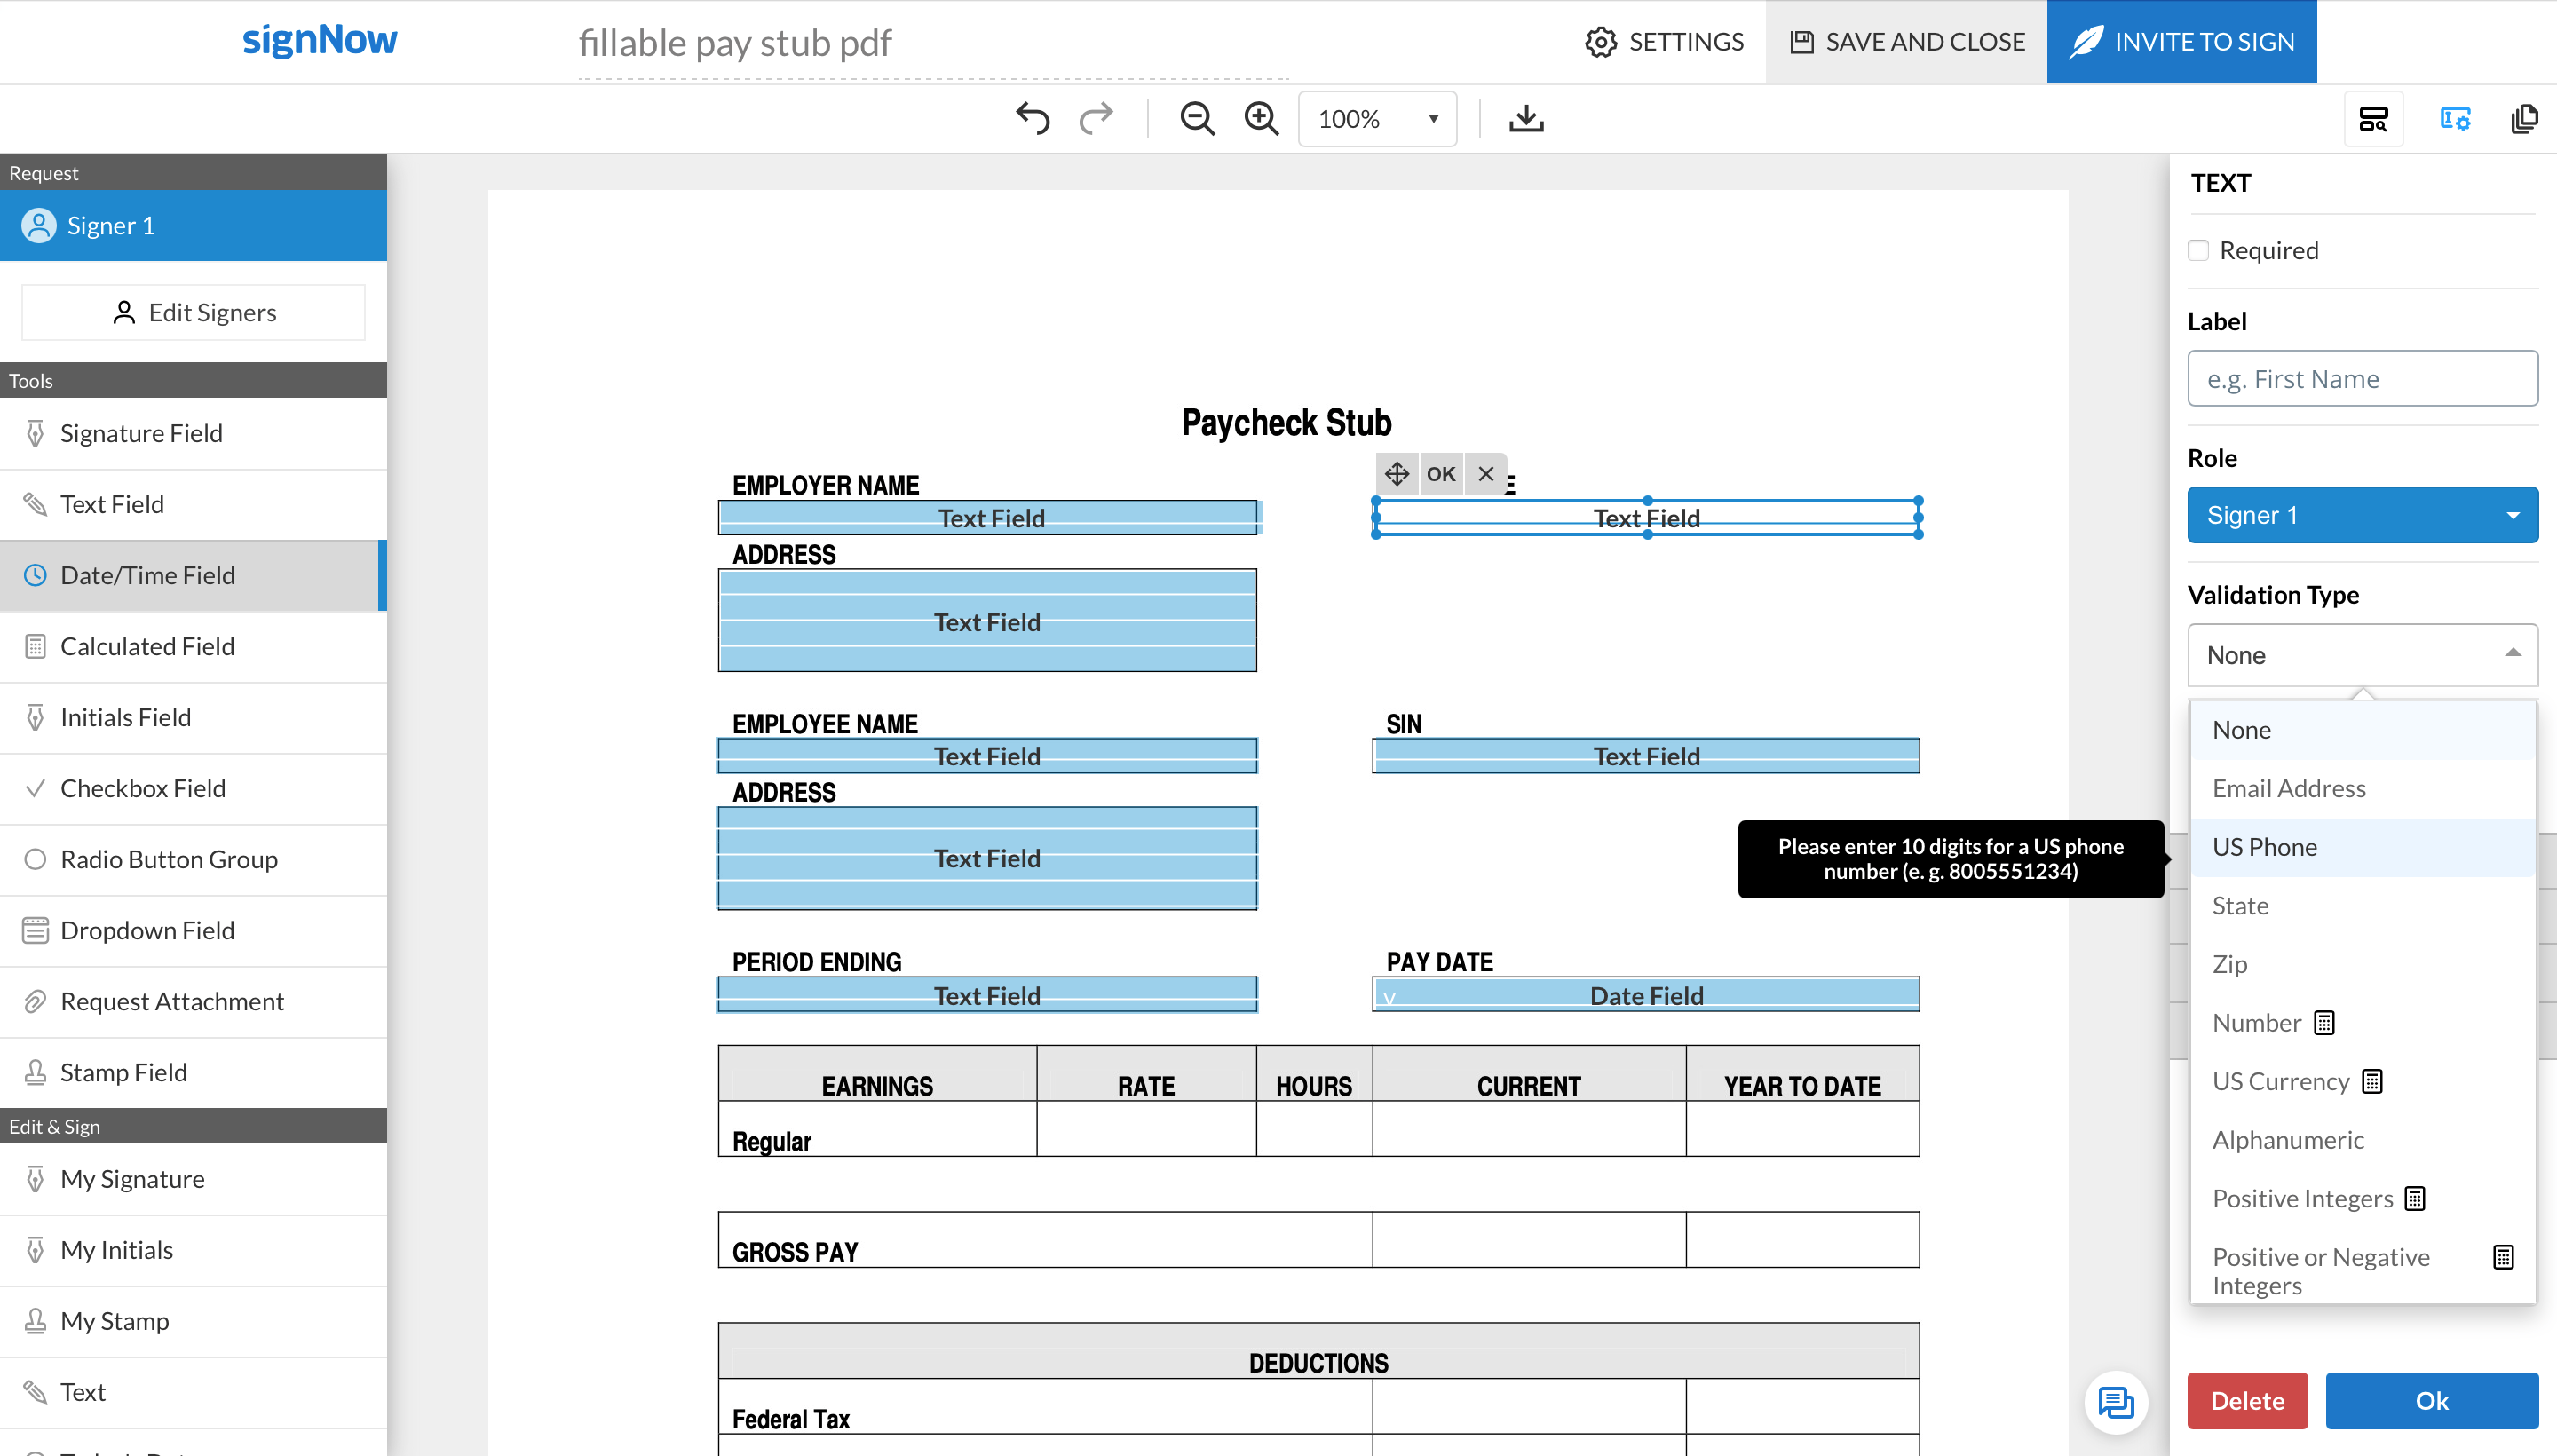Select the Radio Button Group tool
Viewport: 2557px width, 1456px height.
(x=168, y=859)
